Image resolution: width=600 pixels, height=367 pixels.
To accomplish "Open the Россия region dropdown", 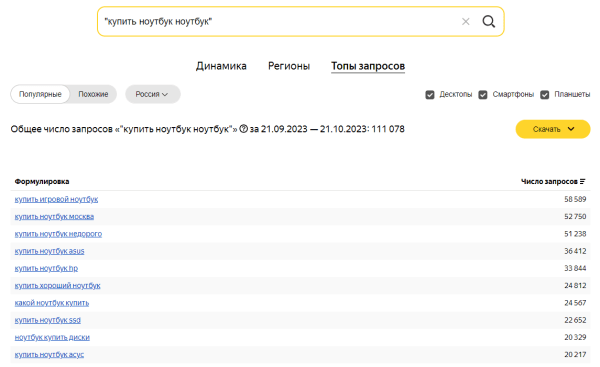I will [152, 94].
